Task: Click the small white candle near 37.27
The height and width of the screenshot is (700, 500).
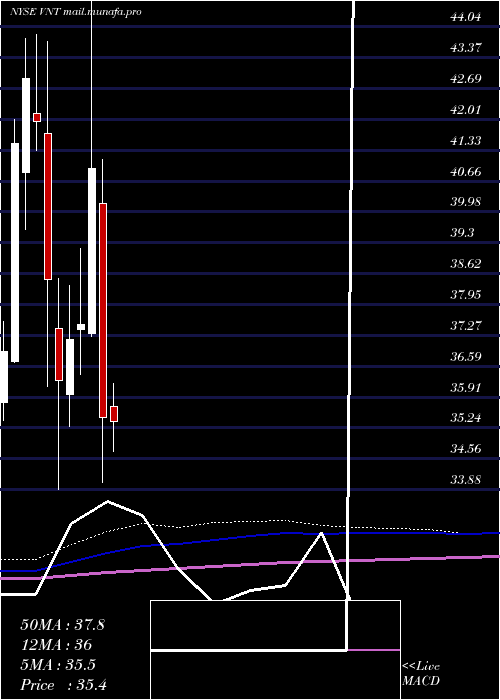Action: tap(81, 327)
